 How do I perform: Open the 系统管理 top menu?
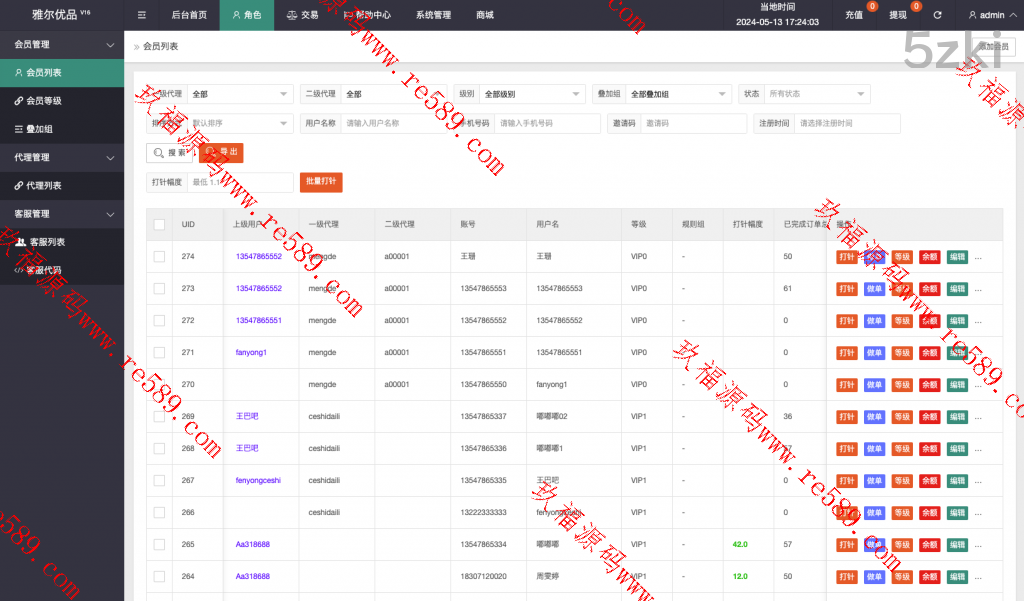point(433,15)
